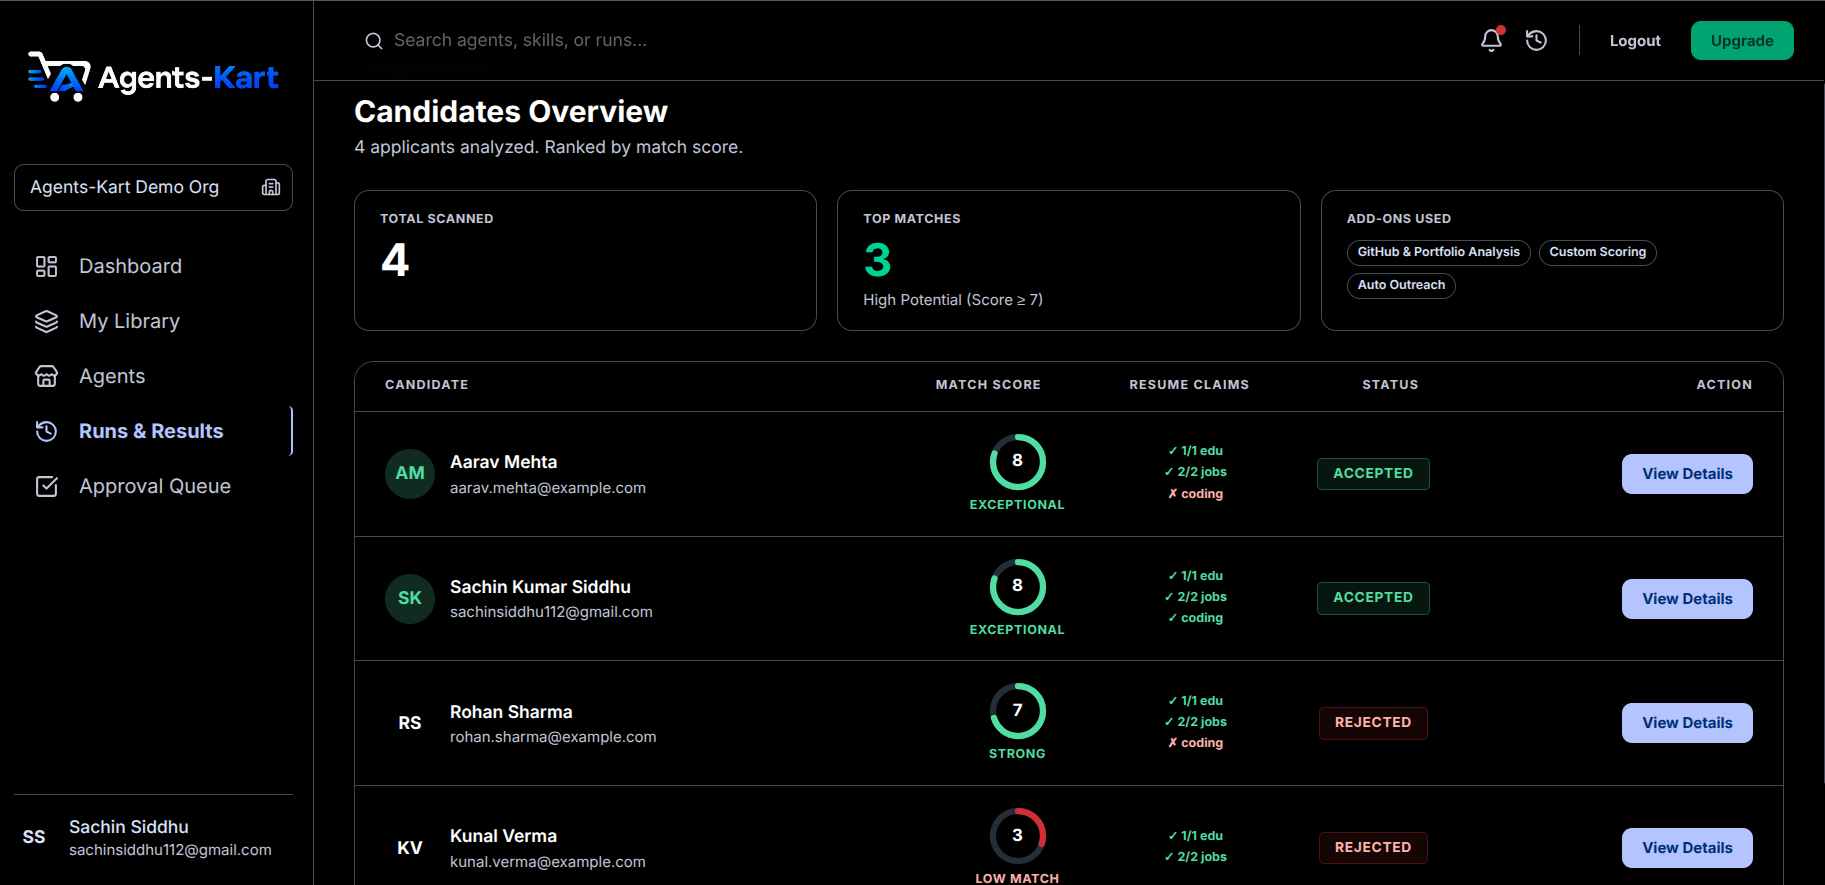Click Aarav Mehta's ACCEPTED status badge

click(x=1373, y=473)
